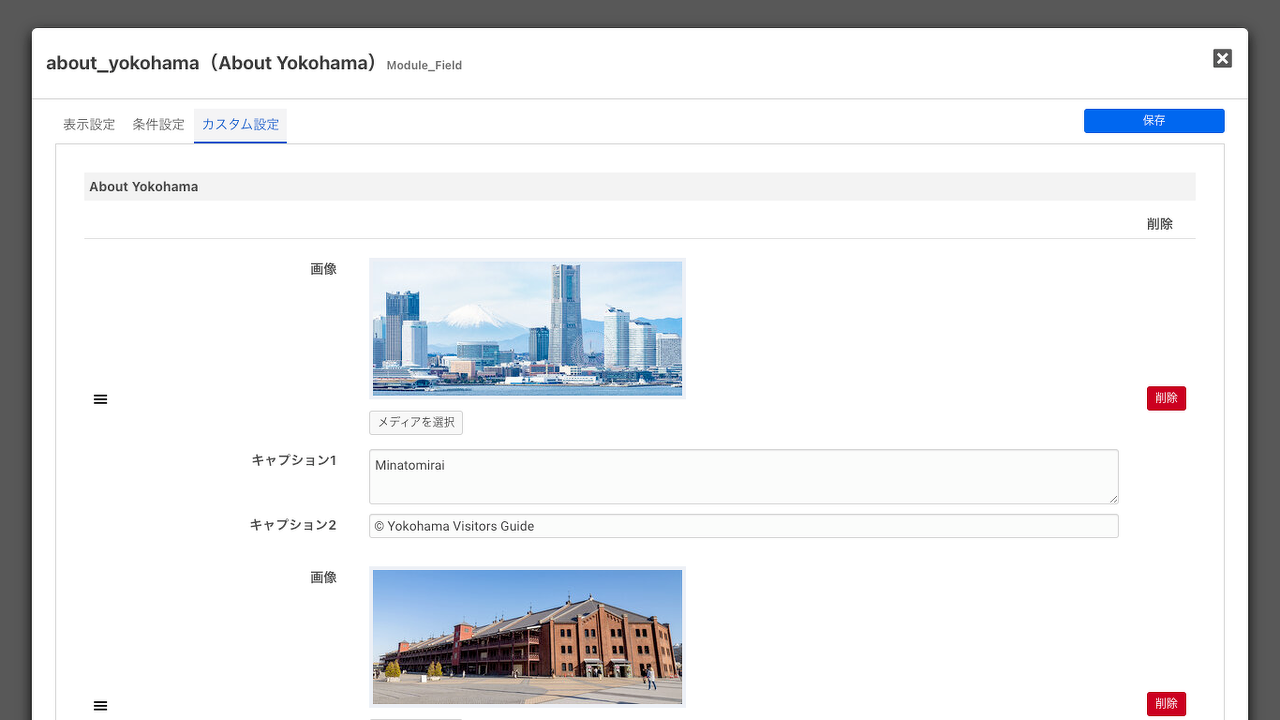
Task: Delete the Minatomirai entry with the red 削除 button
Action: click(1166, 398)
